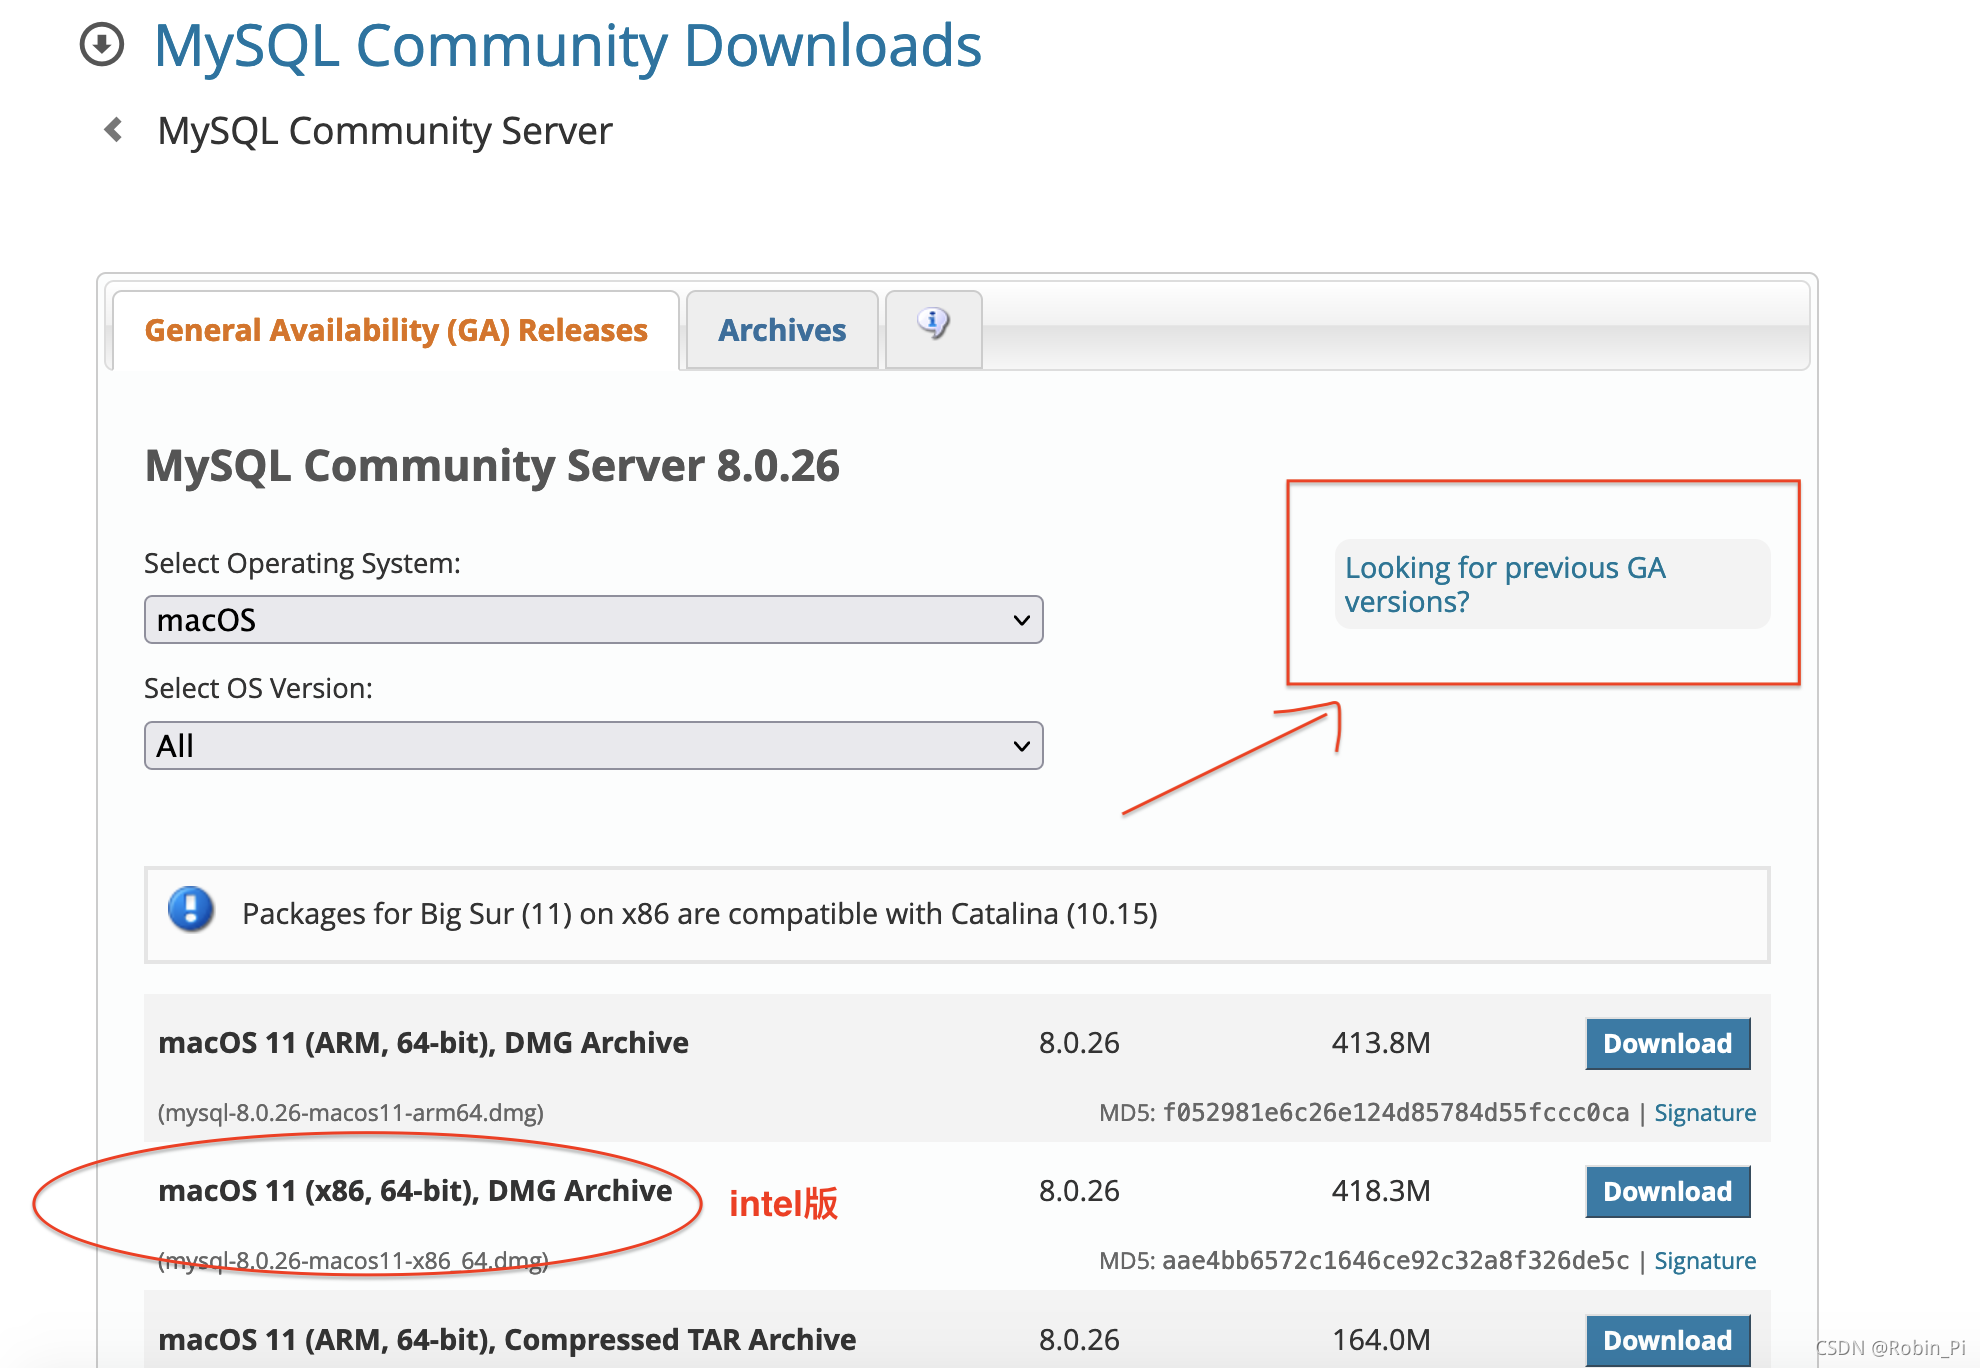Click the MD5 checksum of the arm64 dmg

click(x=1395, y=1113)
